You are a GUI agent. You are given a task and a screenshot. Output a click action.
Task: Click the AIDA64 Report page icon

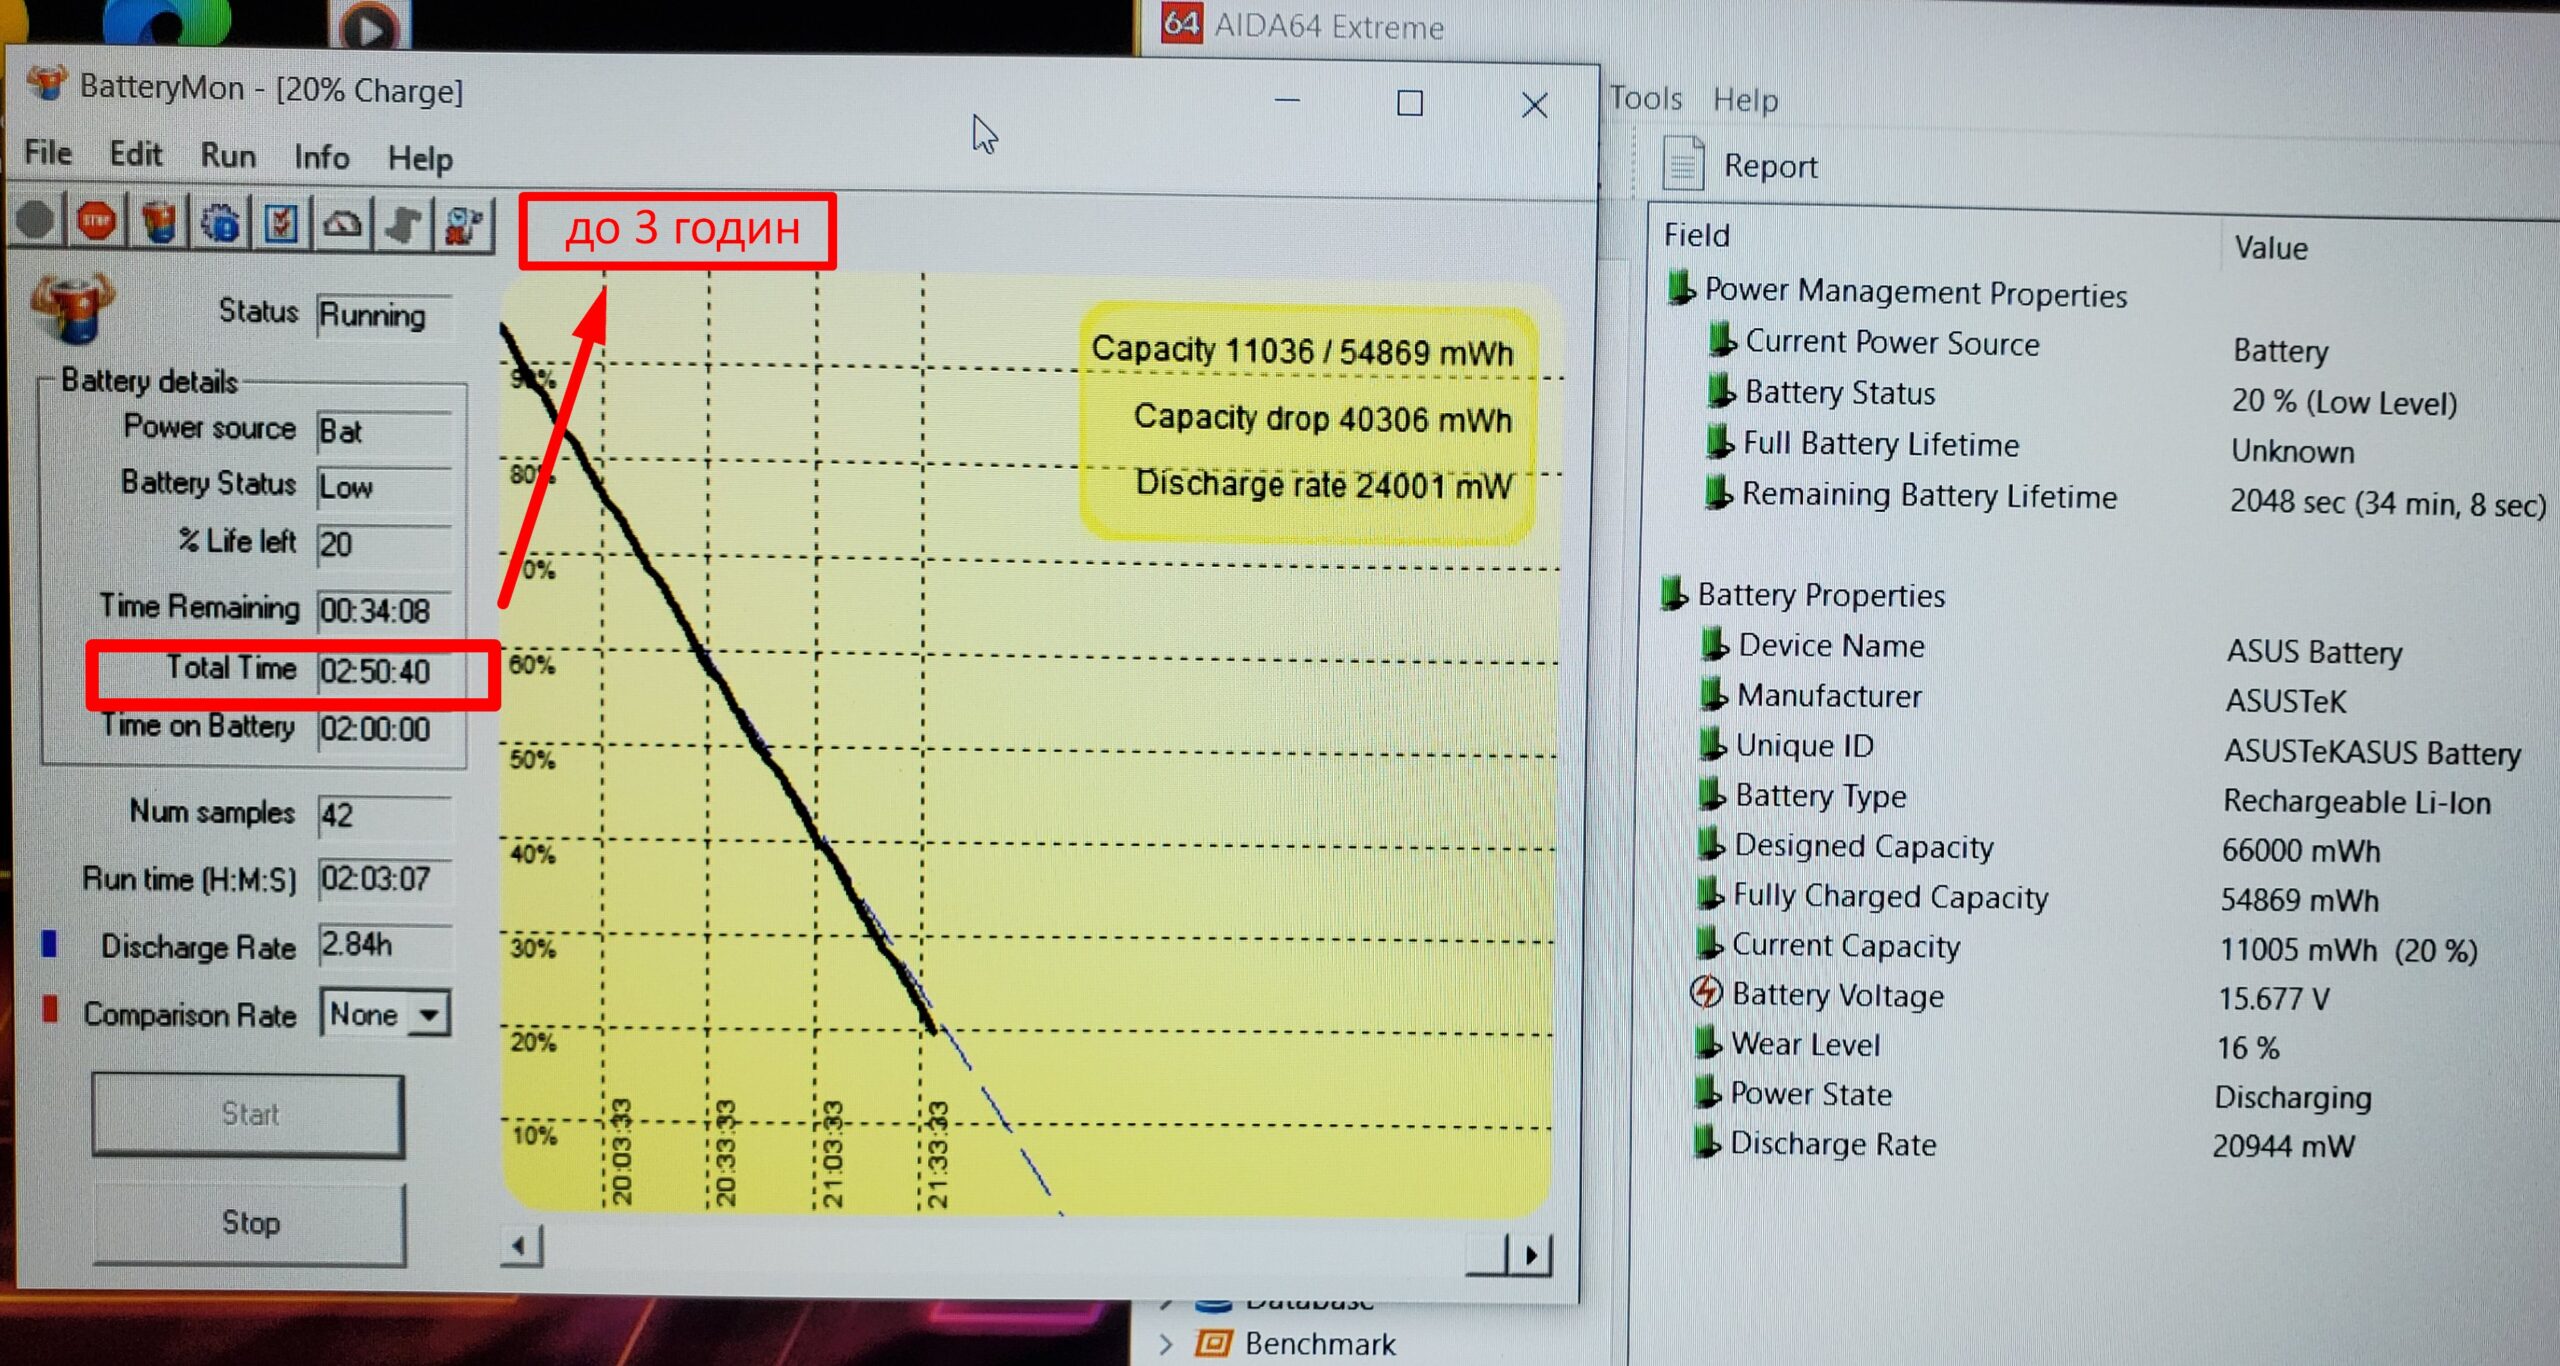click(x=1683, y=164)
